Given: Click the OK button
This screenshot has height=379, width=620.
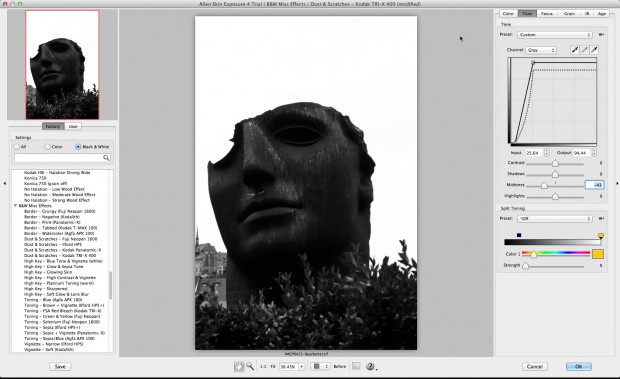Looking at the screenshot, I should [x=578, y=367].
